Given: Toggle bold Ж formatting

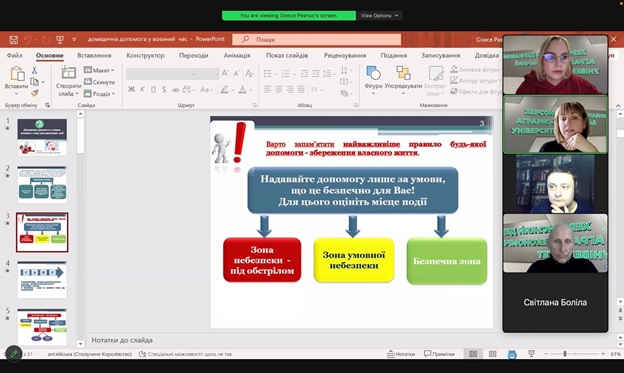Looking at the screenshot, I should point(131,90).
